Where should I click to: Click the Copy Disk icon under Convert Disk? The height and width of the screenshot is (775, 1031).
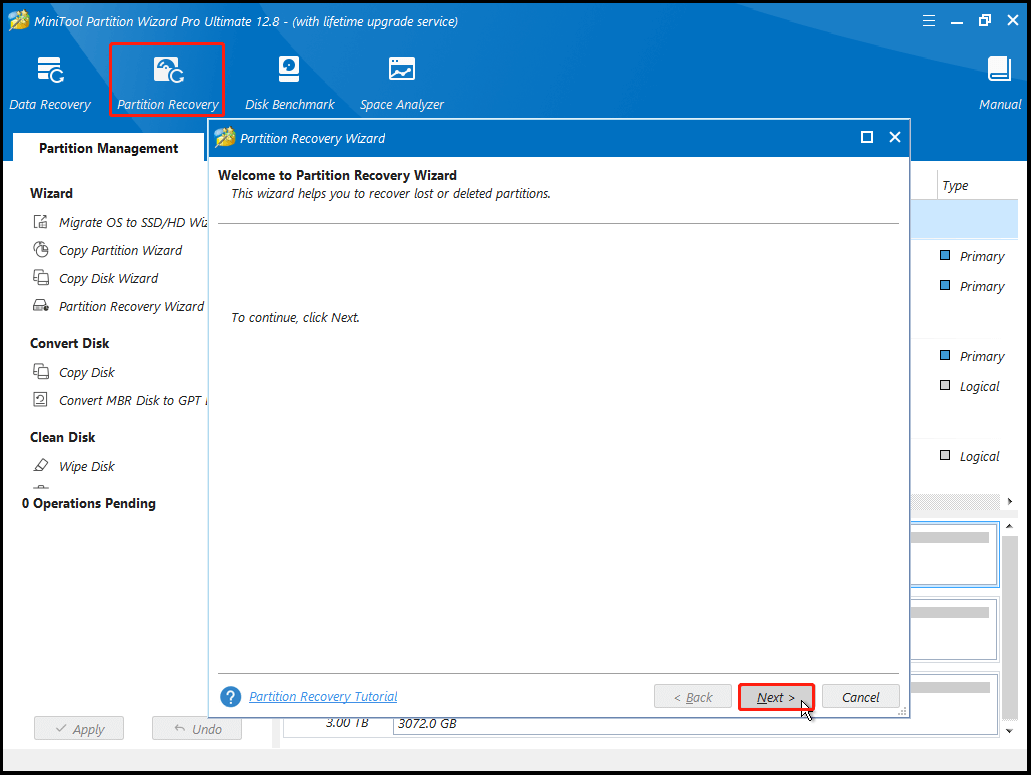tap(41, 371)
